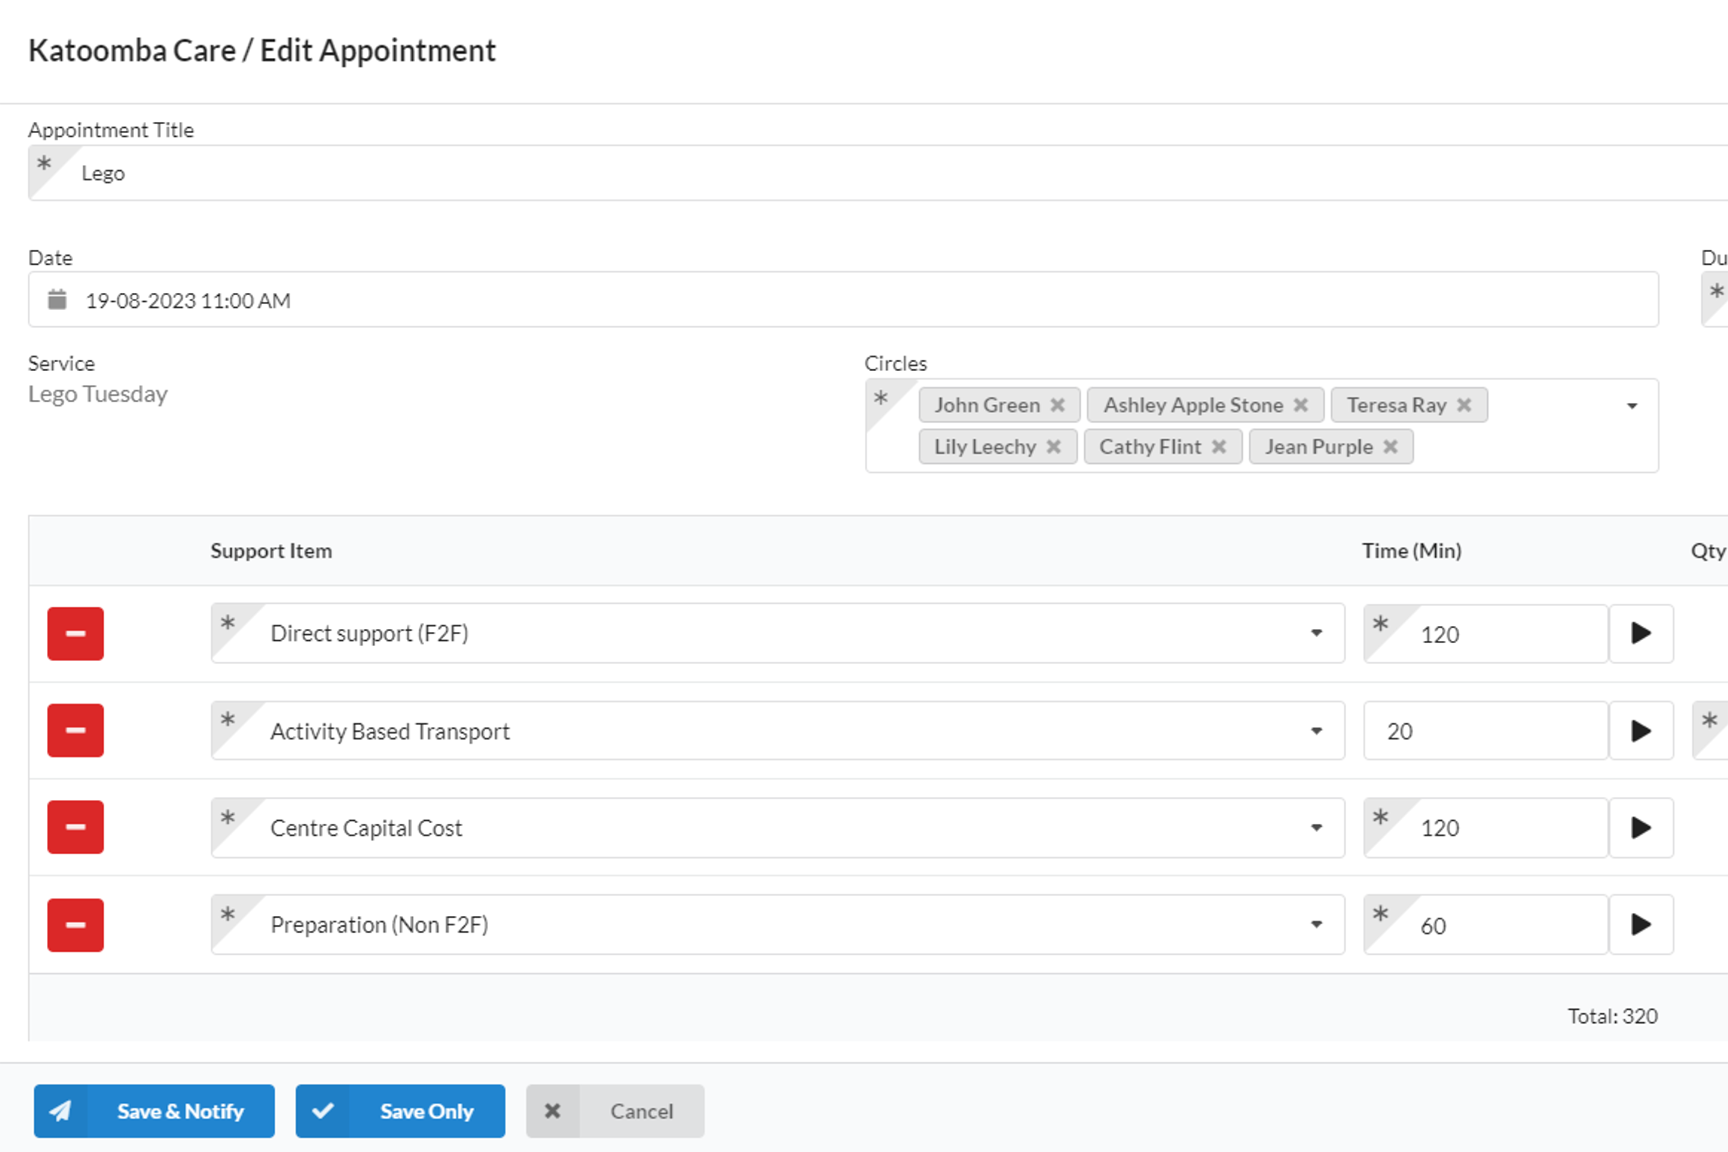Viewport: 1728px width, 1152px height.
Task: Expand the Direct support (F2F) item dropdown
Action: tap(1315, 633)
